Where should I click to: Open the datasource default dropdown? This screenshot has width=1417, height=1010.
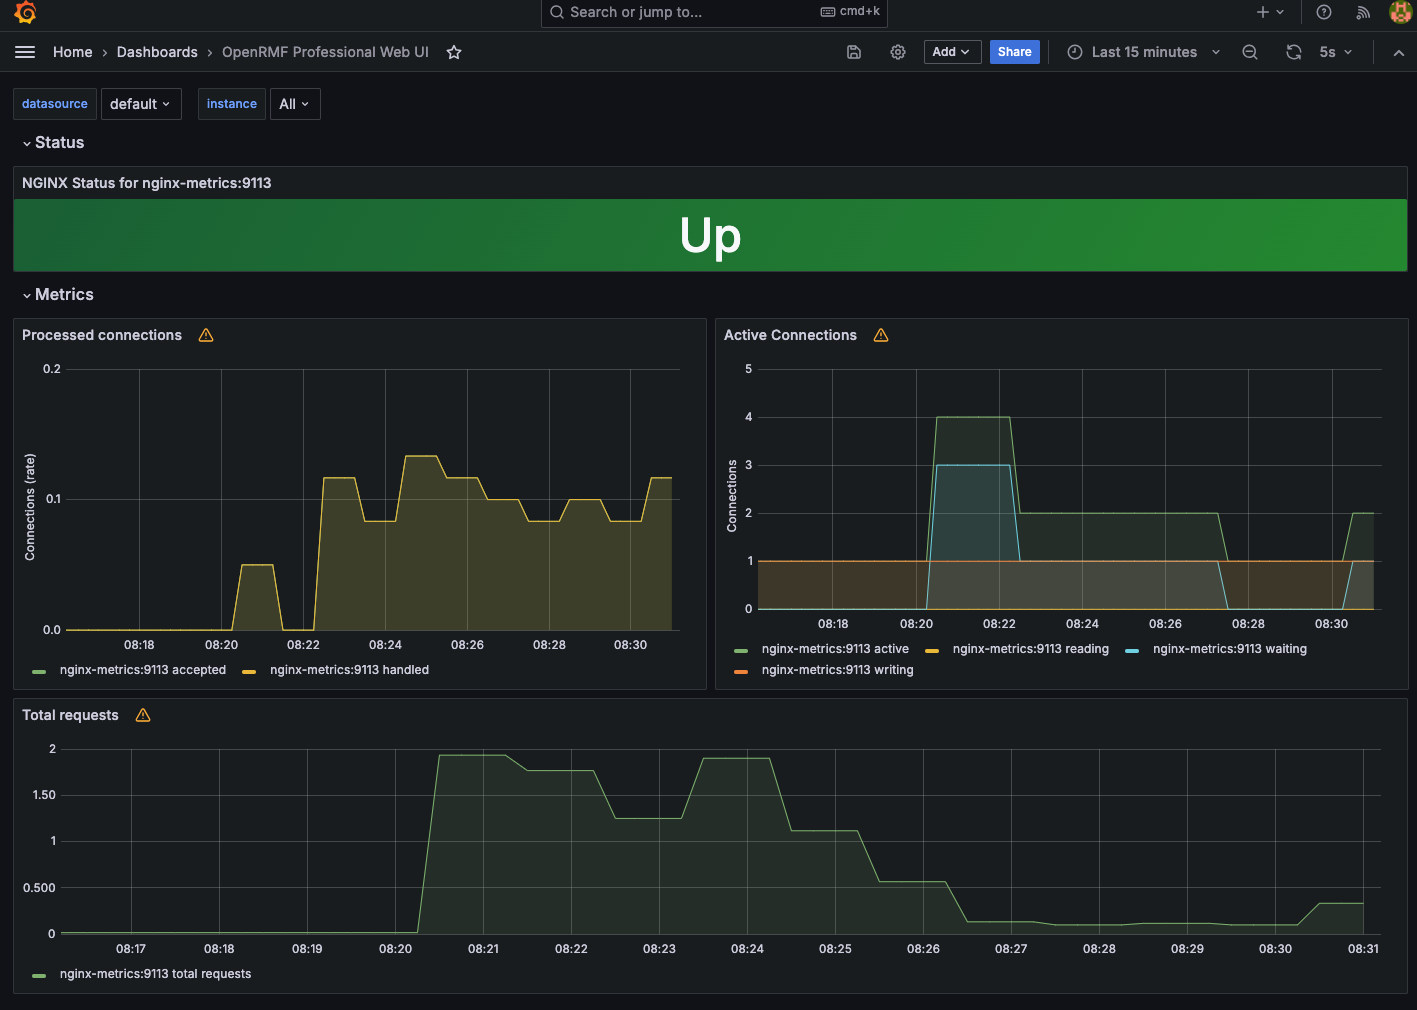click(x=141, y=104)
